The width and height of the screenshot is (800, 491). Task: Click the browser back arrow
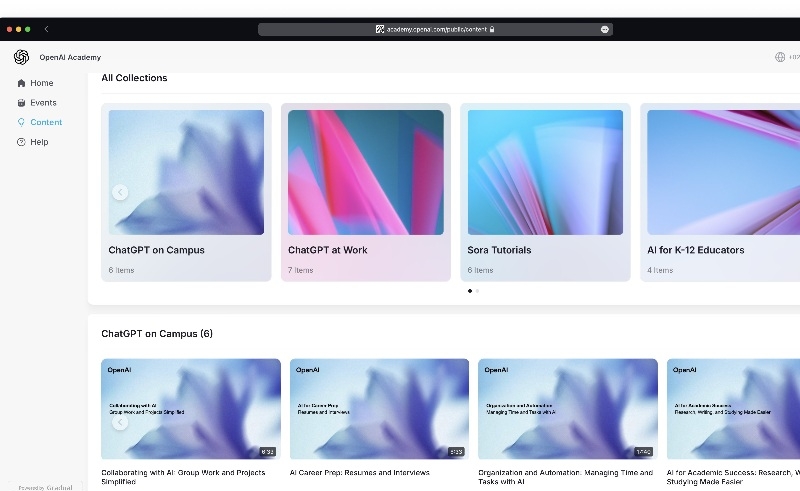46,29
